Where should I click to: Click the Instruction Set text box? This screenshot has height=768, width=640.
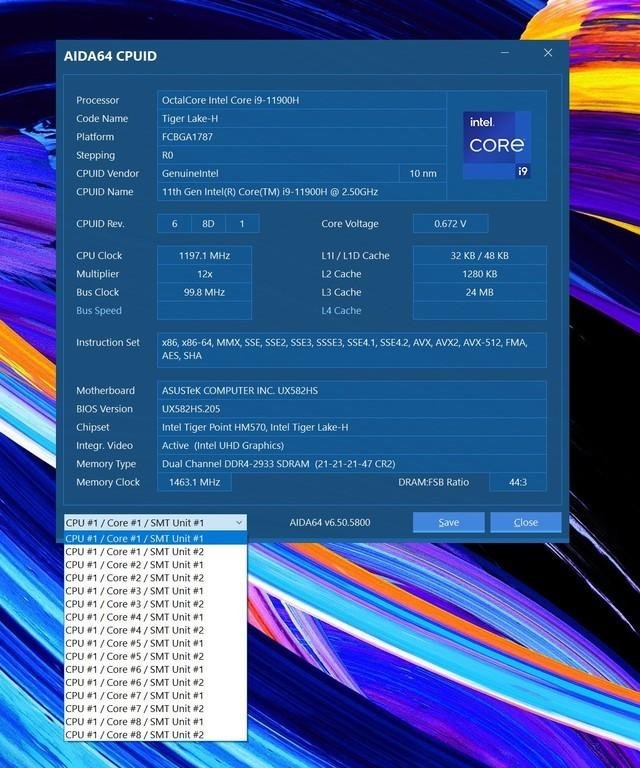(x=351, y=349)
